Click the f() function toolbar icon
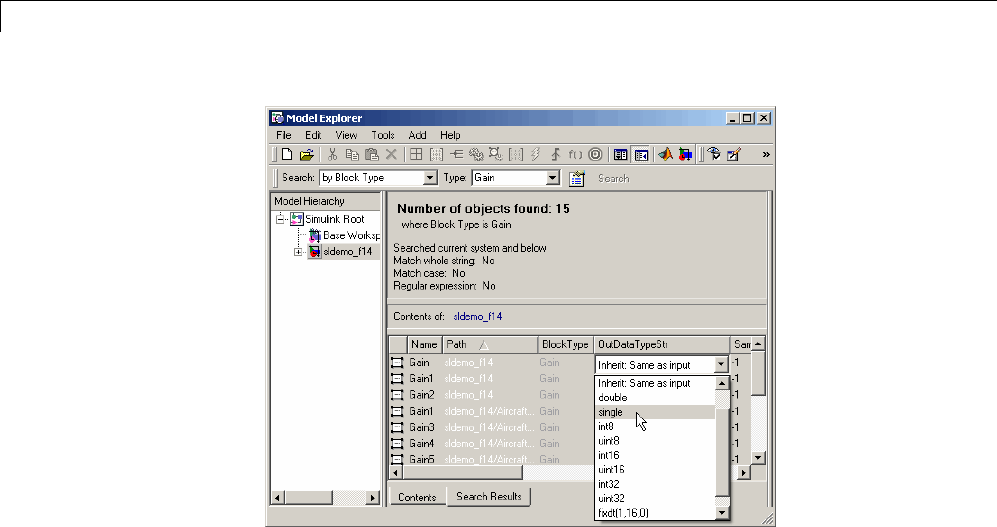This screenshot has width=997, height=527. [575, 154]
